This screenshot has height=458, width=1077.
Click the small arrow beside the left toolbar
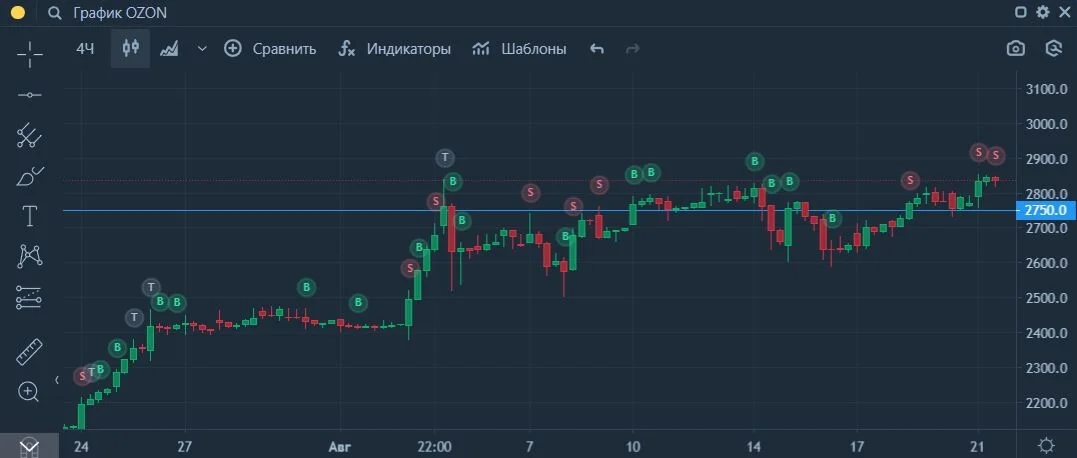pyautogui.click(x=58, y=380)
